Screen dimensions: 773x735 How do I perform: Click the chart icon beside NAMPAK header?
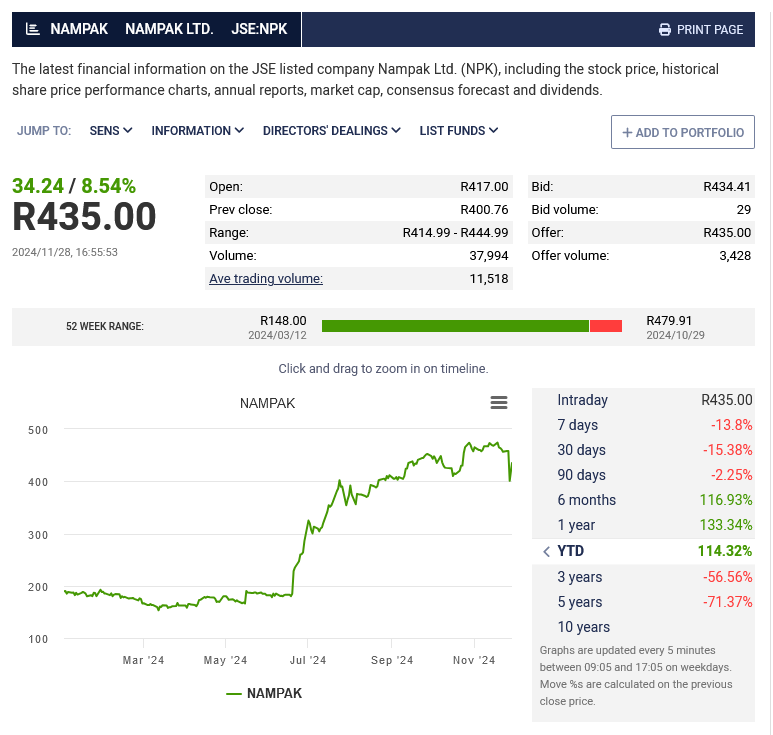[x=33, y=29]
